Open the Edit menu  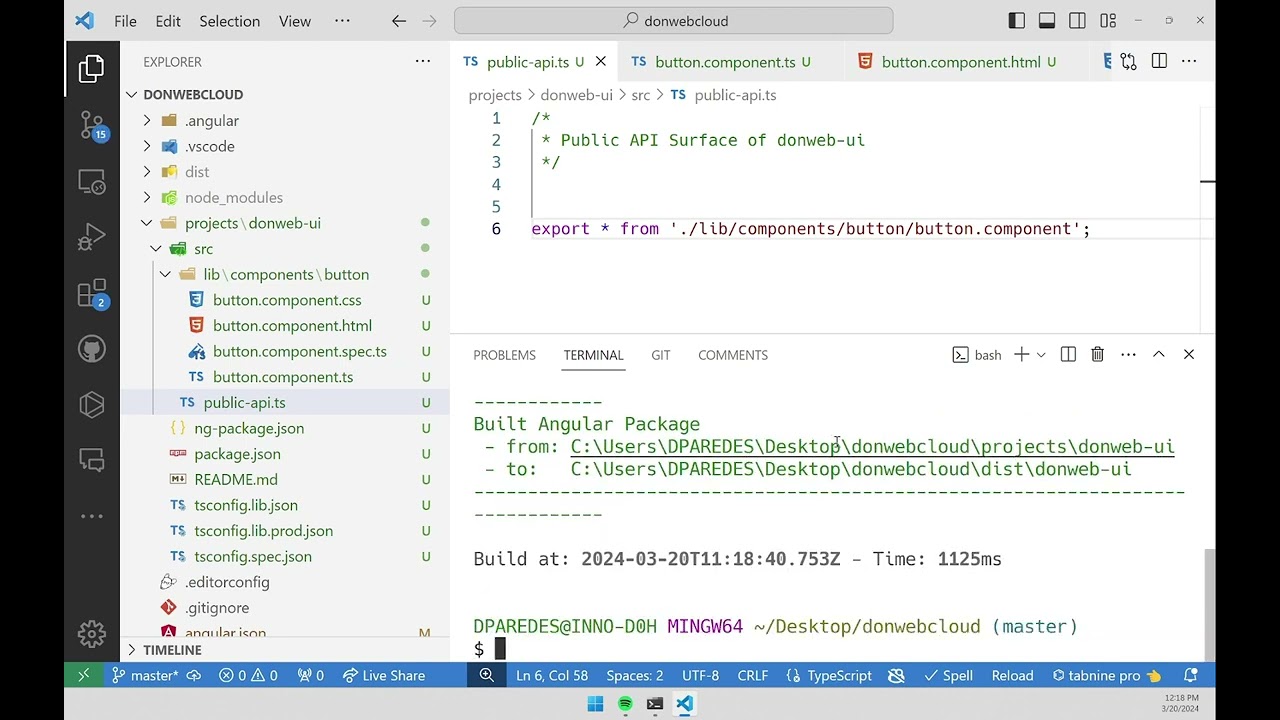pyautogui.click(x=168, y=21)
